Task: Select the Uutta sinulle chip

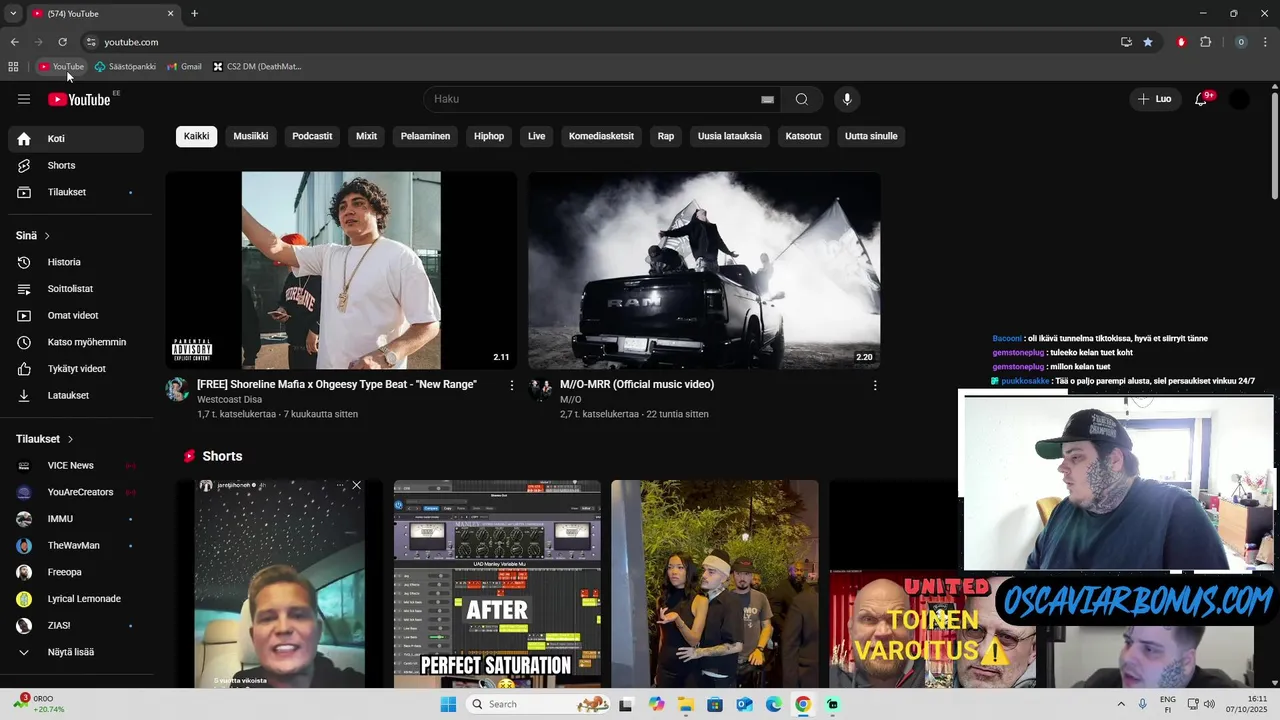Action: (x=871, y=136)
